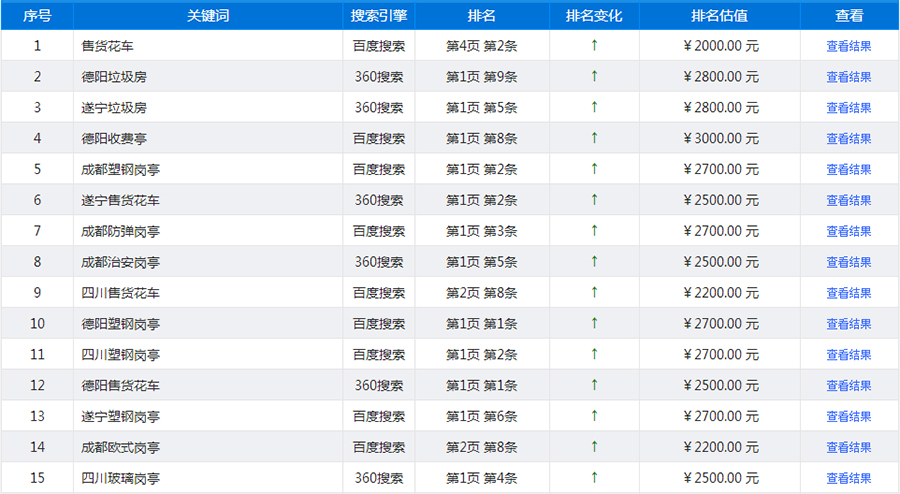900x494 pixels.
Task: Click the green up arrow for 成都塑钢岗亭
Action: tap(594, 169)
